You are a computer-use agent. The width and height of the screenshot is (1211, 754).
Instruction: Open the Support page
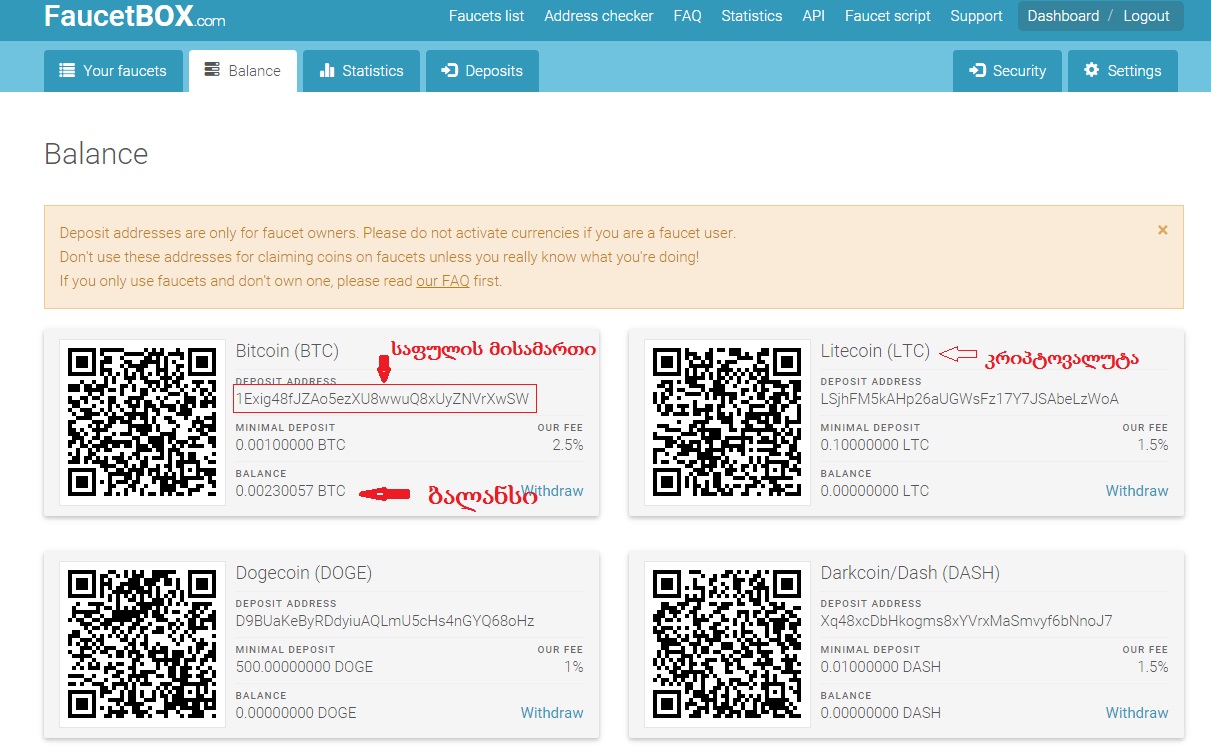coord(976,16)
